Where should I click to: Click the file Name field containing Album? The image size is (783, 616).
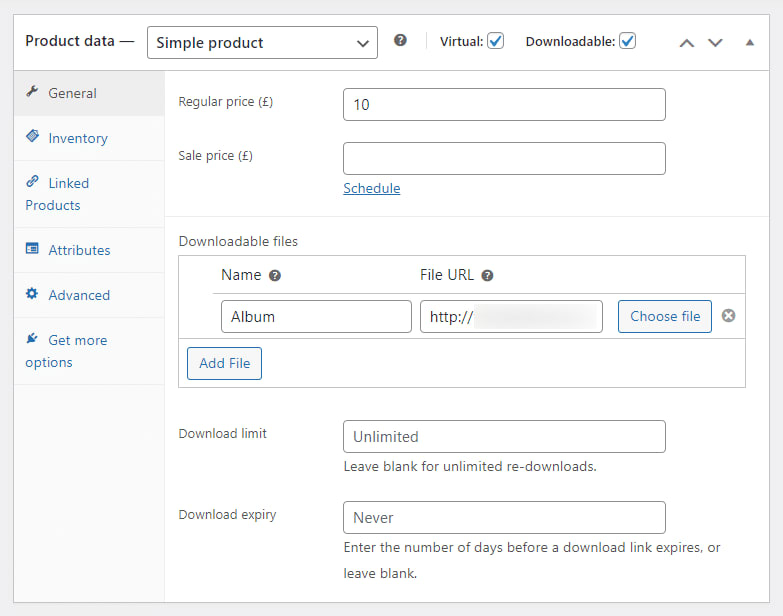click(x=316, y=316)
